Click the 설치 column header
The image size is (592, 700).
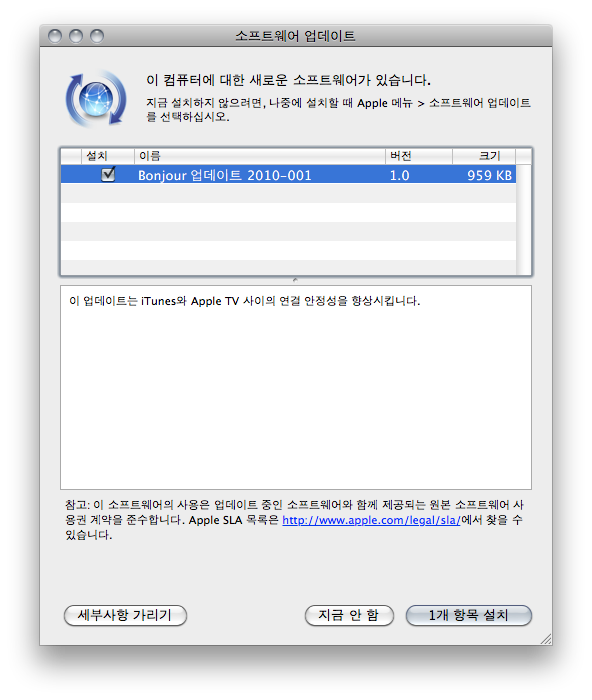(108, 156)
